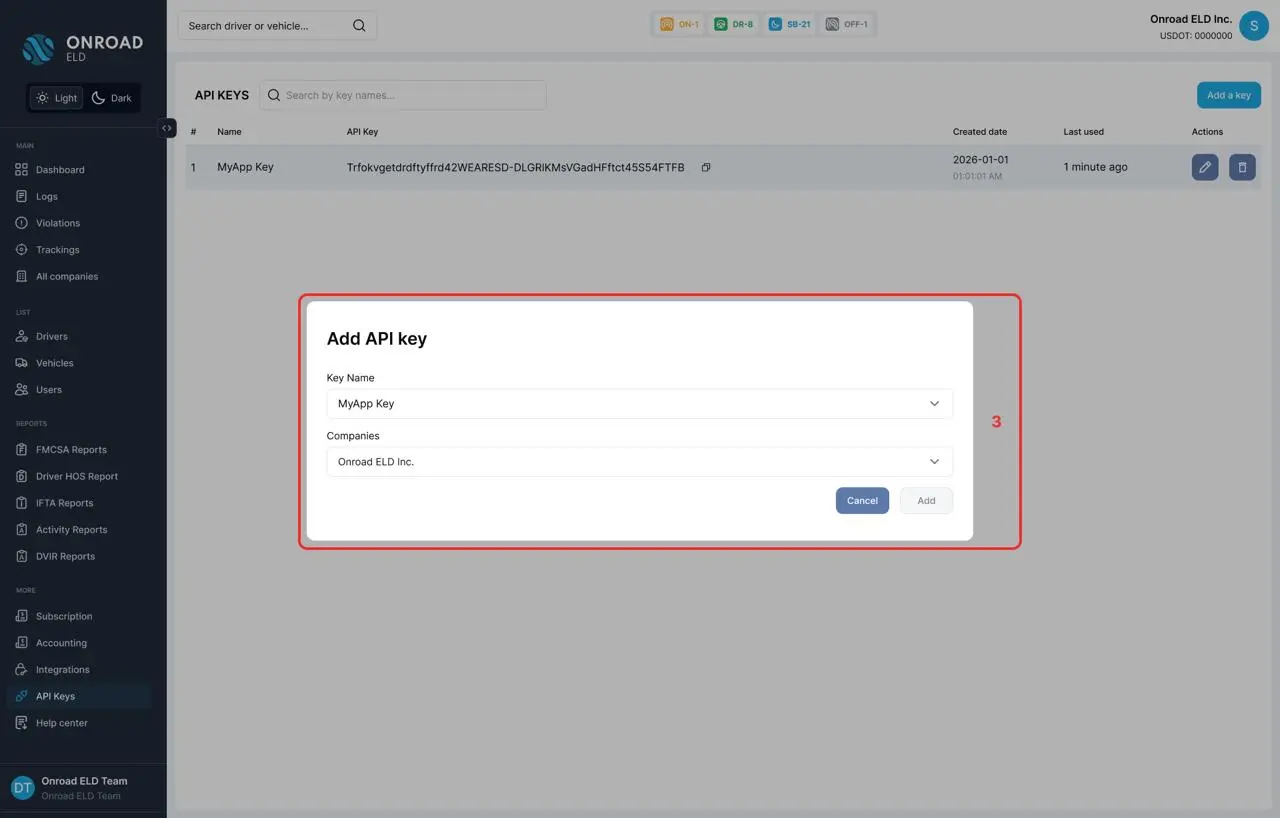
Task: Click the OFF-1 off duty badge
Action: pos(847,24)
